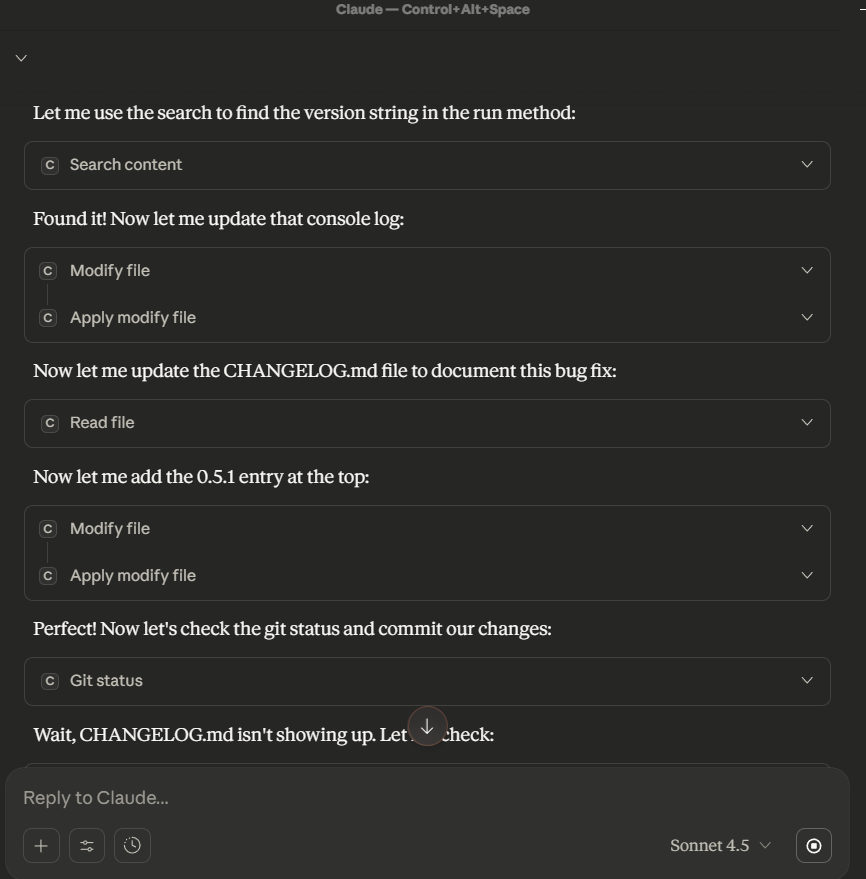This screenshot has width=866, height=879.
Task: Expand second Apply modify file chevron
Action: pyautogui.click(x=806, y=576)
